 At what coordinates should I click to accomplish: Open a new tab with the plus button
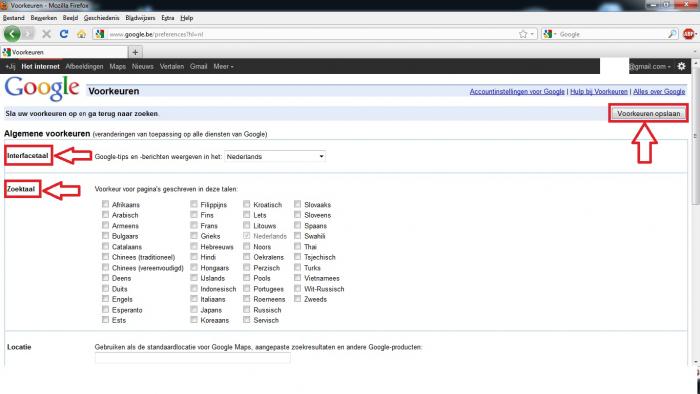click(135, 52)
